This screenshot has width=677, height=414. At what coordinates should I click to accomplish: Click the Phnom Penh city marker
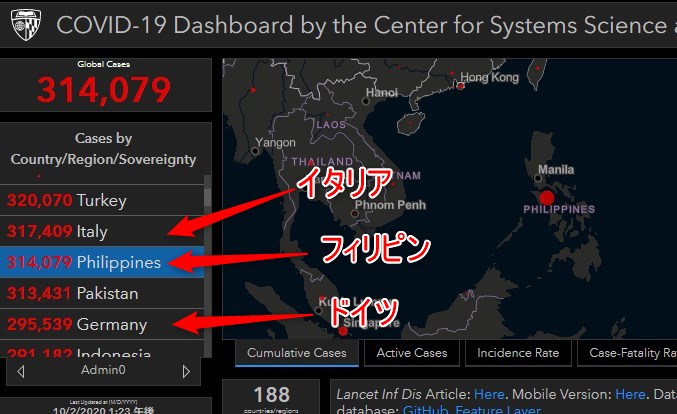coord(354,214)
